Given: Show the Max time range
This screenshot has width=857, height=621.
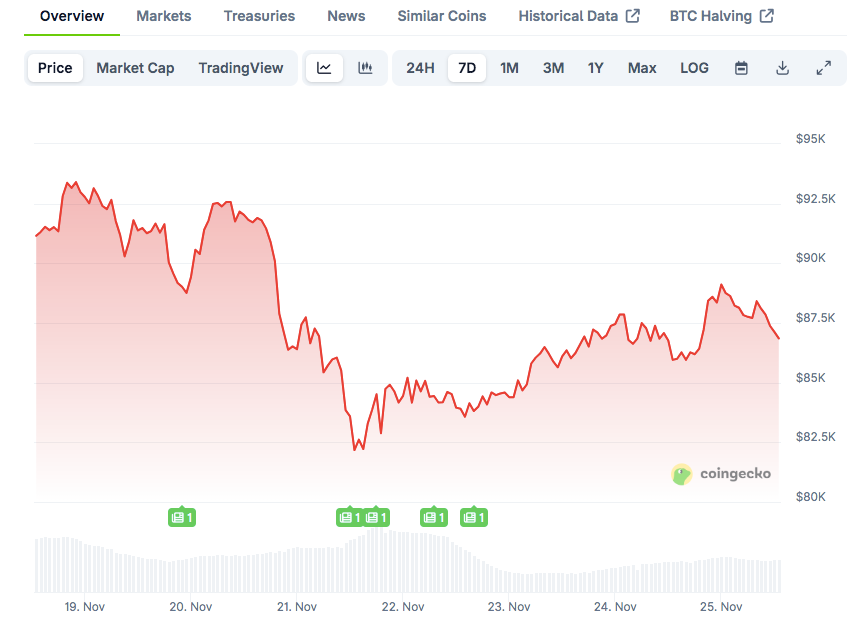Looking at the screenshot, I should [x=642, y=68].
